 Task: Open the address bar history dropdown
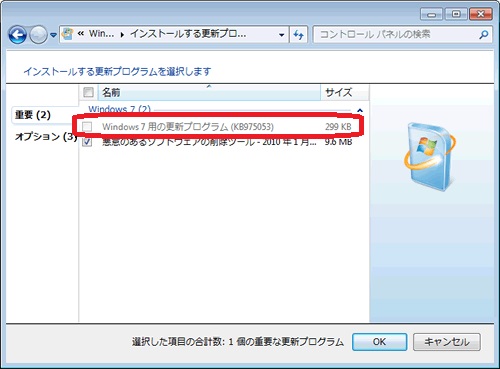click(282, 34)
